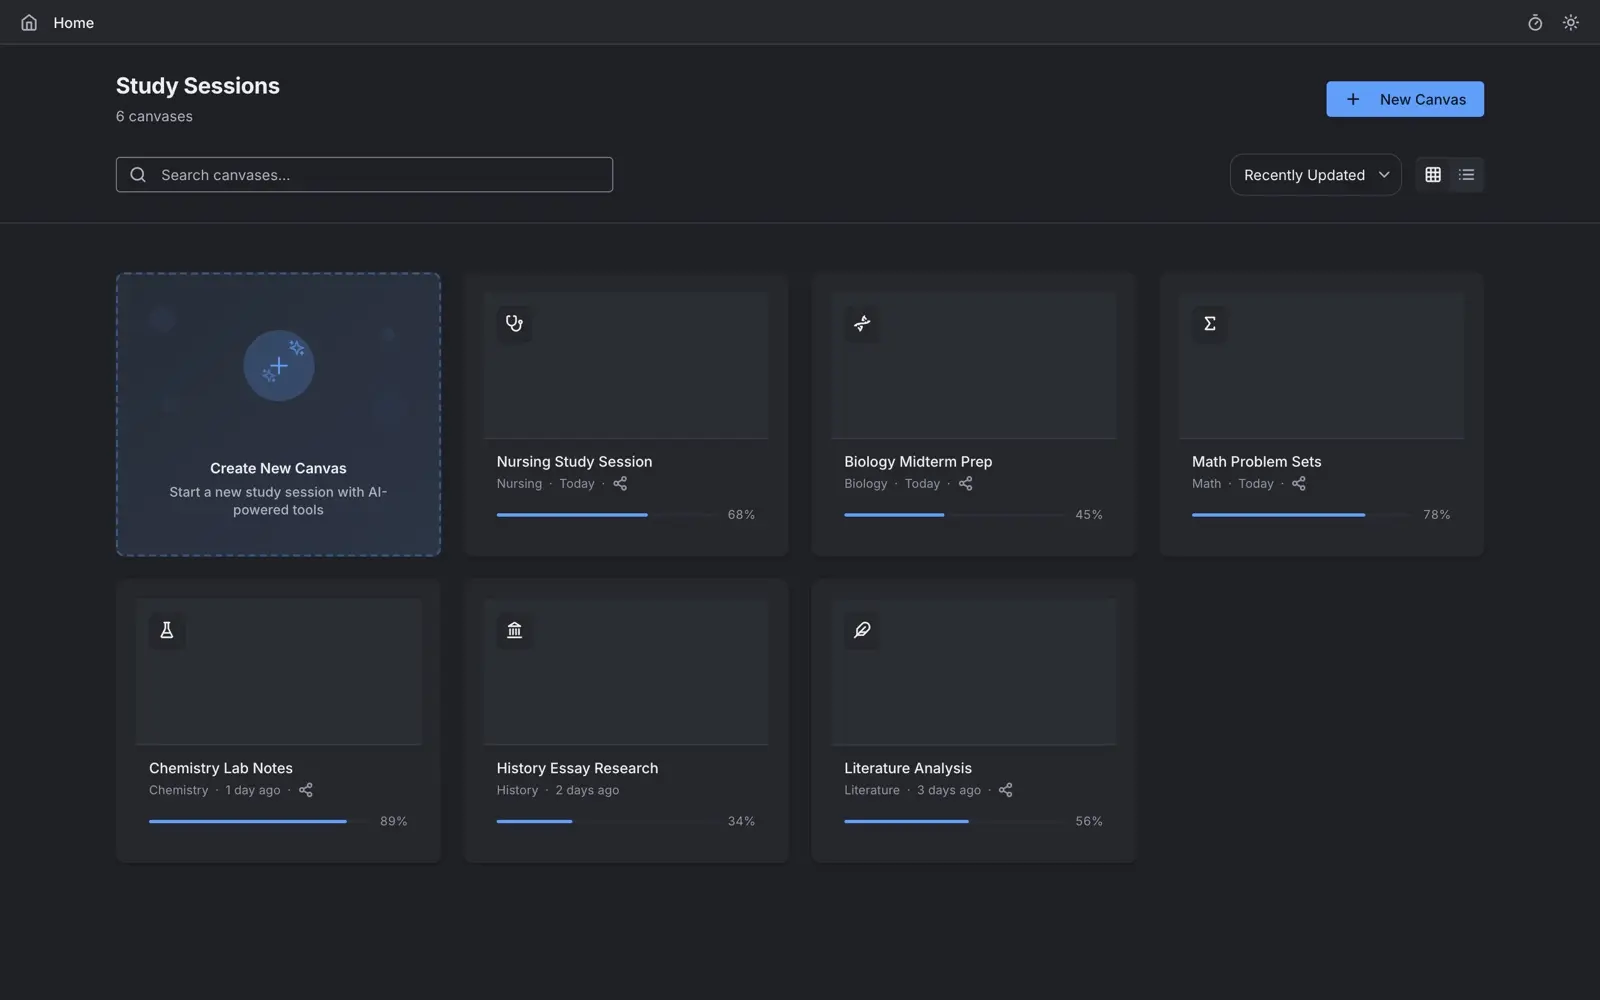Image resolution: width=1600 pixels, height=1000 pixels.
Task: Click share icon on Biology Midterm Prep
Action: 966,484
